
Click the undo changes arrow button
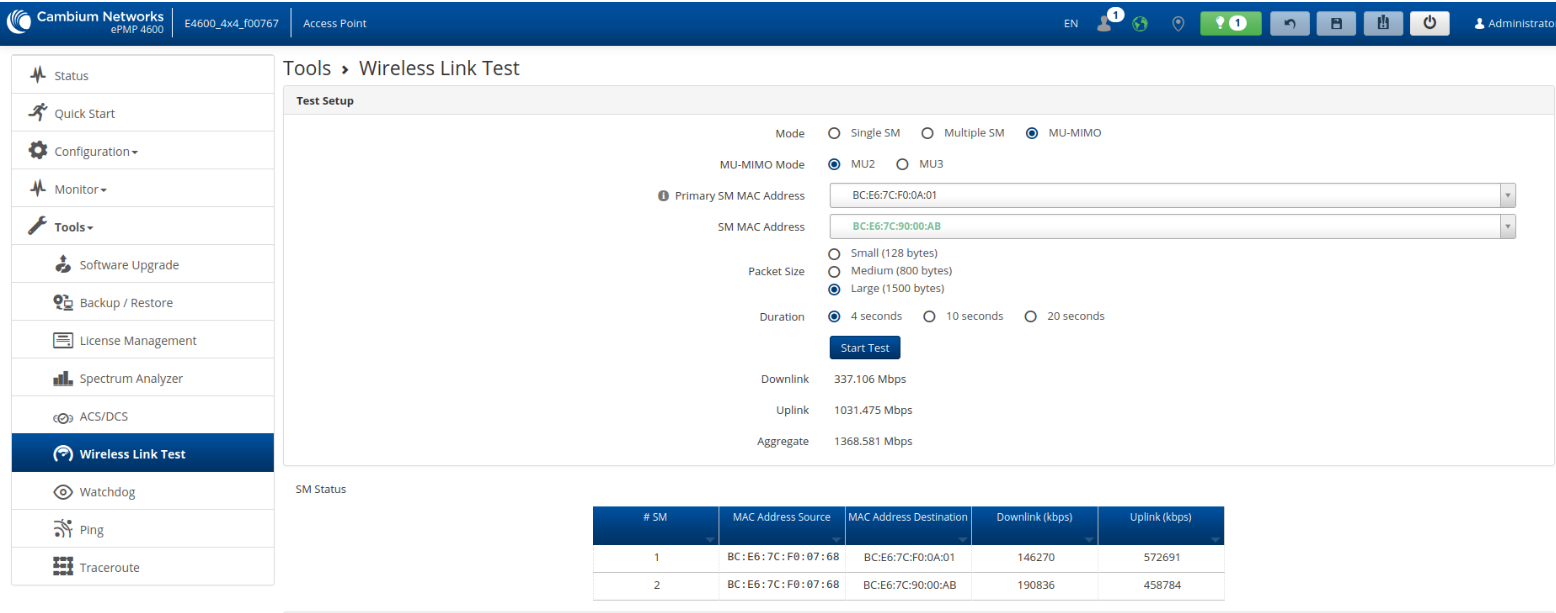tap(1289, 23)
